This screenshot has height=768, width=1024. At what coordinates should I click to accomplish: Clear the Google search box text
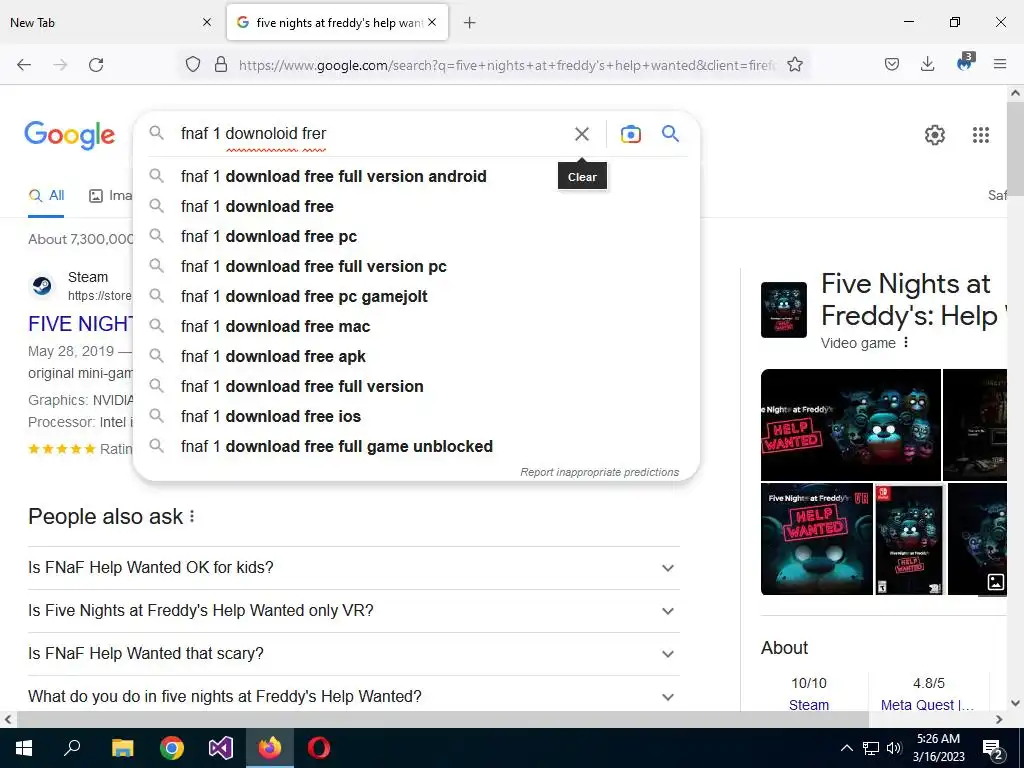pyautogui.click(x=582, y=134)
